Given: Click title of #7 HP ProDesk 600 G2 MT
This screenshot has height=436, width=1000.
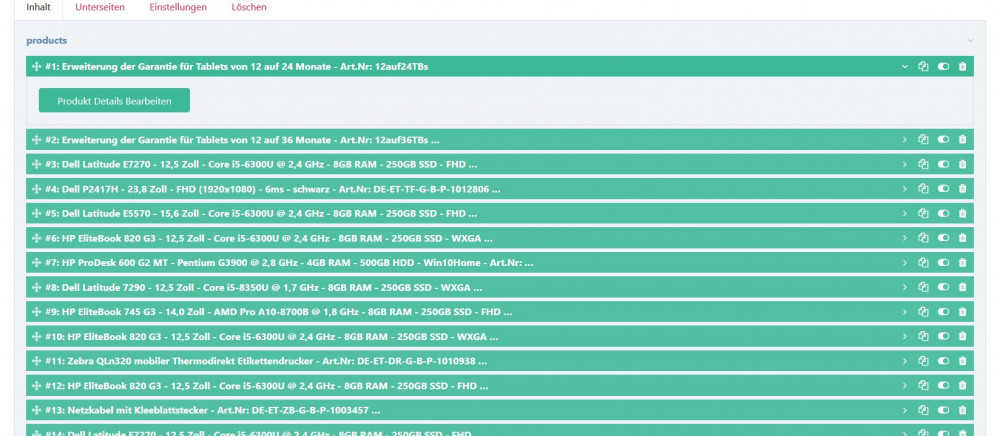Looking at the screenshot, I should click(289, 263).
